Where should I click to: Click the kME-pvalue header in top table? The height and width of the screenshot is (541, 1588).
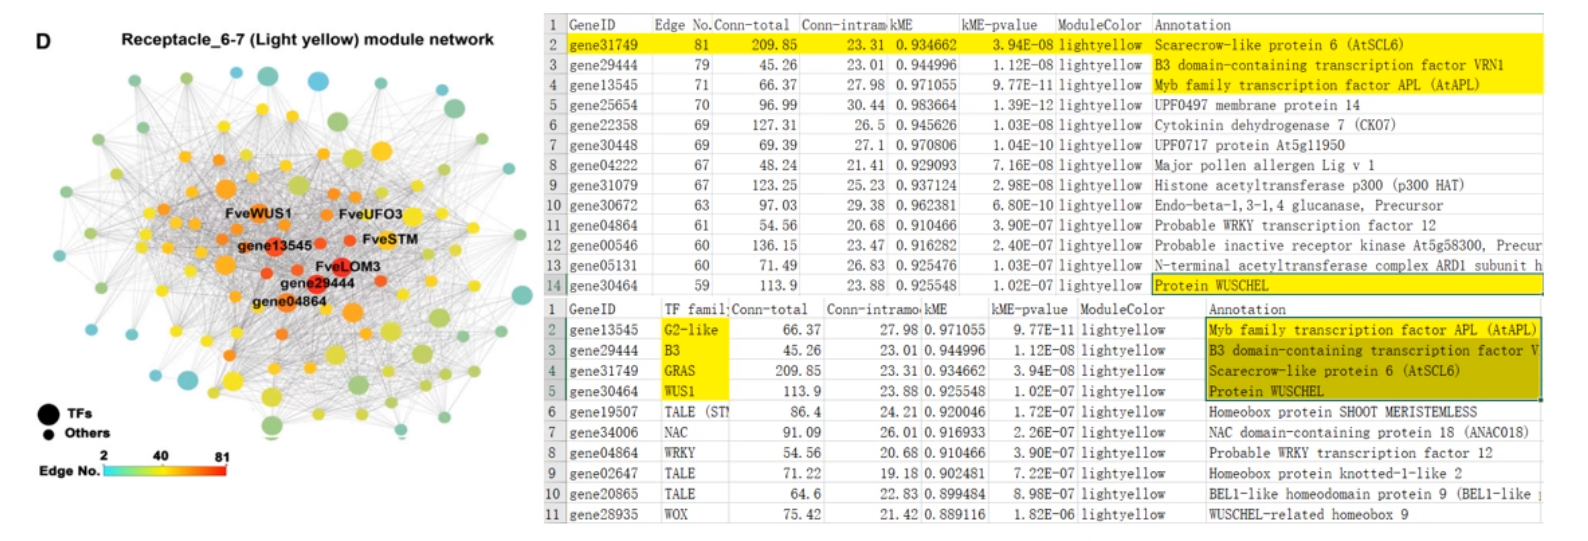pyautogui.click(x=999, y=25)
